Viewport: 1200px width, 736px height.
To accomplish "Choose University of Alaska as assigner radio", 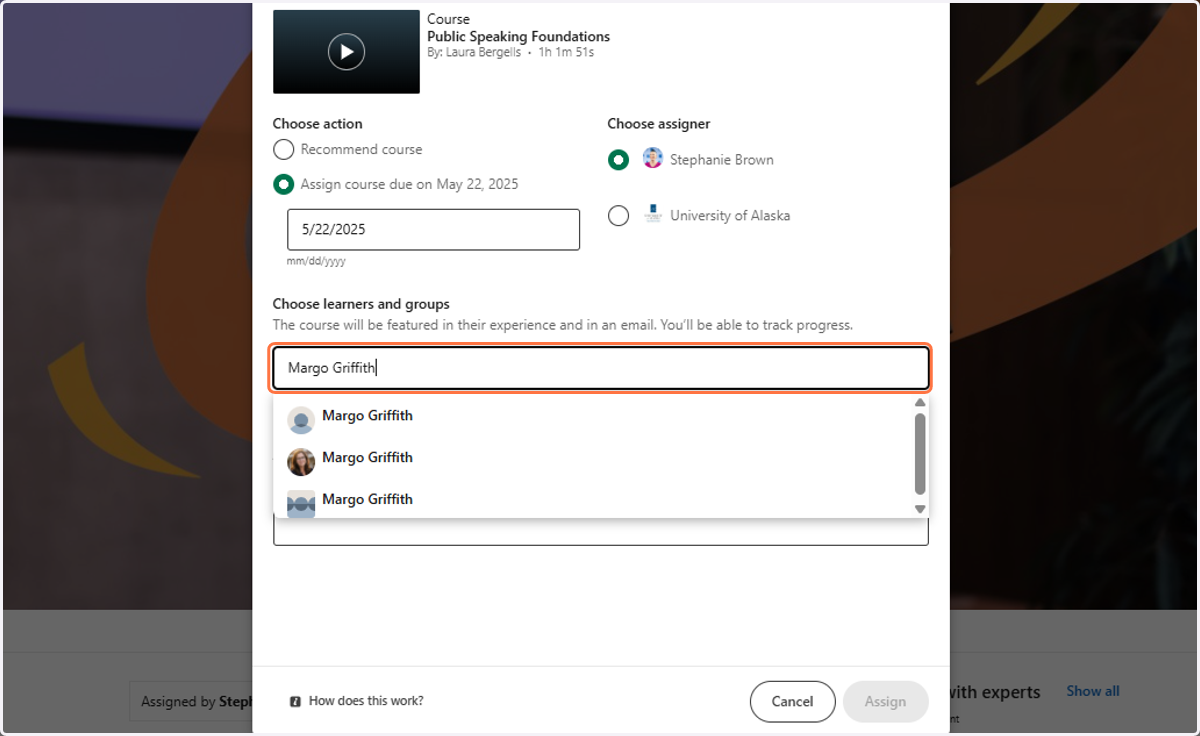I will [x=619, y=216].
